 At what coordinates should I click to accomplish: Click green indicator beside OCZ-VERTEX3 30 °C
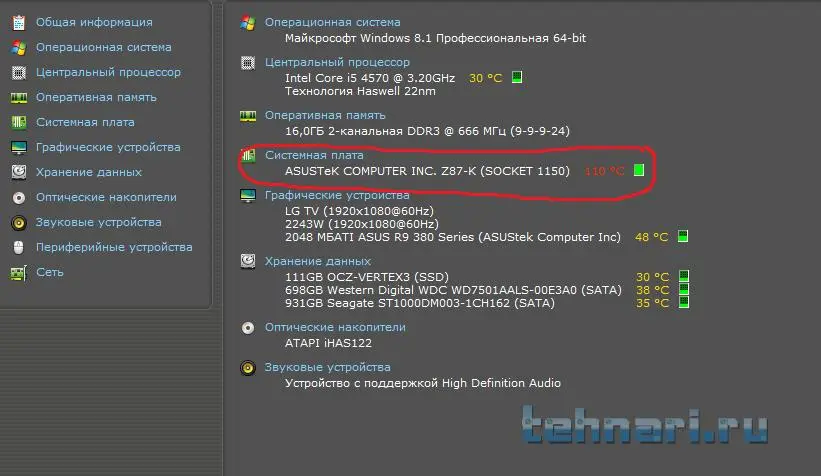(x=684, y=276)
